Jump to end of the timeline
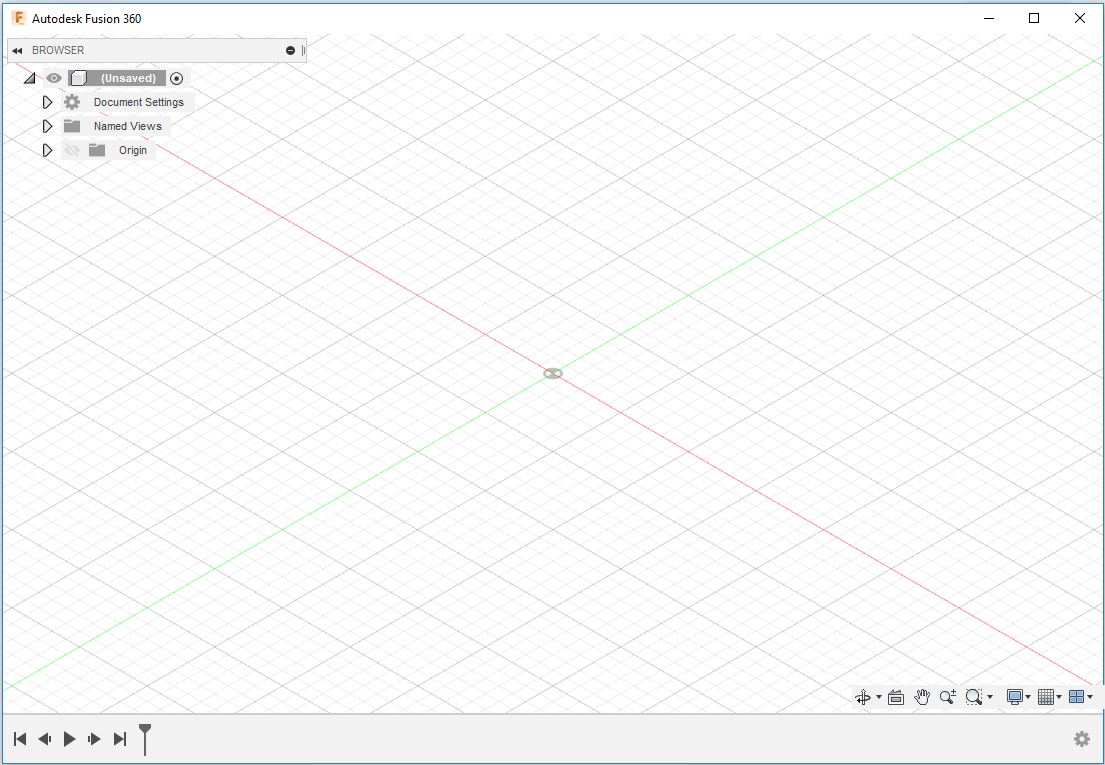Viewport: 1105px width, 765px height. pos(120,739)
